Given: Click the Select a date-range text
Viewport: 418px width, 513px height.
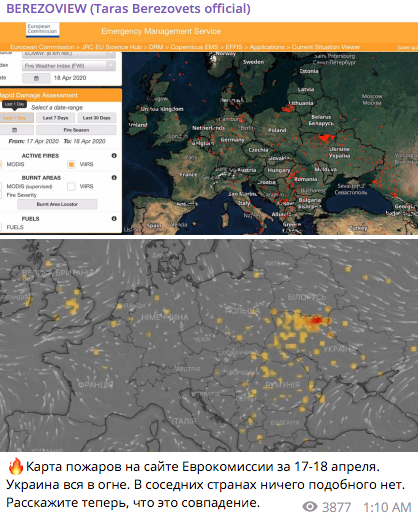Looking at the screenshot, I should (57, 108).
